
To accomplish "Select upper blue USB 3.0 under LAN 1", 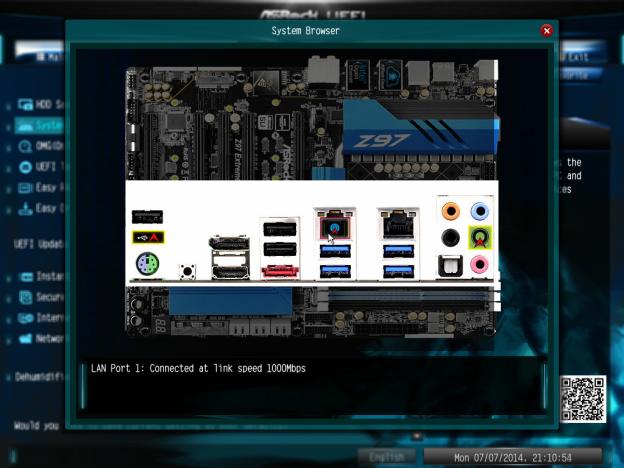I will 335,251.
